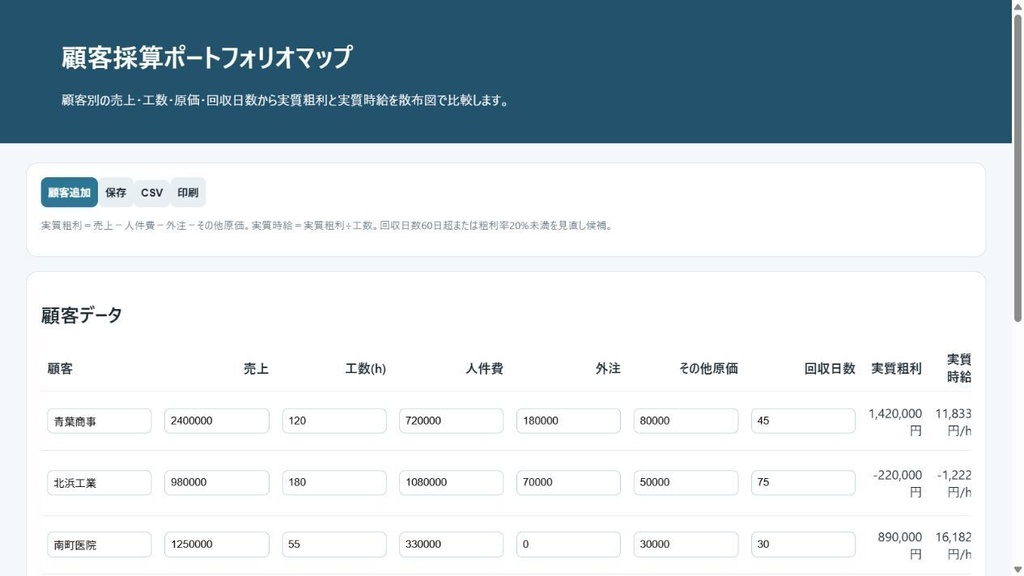Image resolution: width=1024 pixels, height=576 pixels.
Task: Select 北浜工業's 売上 field showing 980000
Action: [x=217, y=483]
